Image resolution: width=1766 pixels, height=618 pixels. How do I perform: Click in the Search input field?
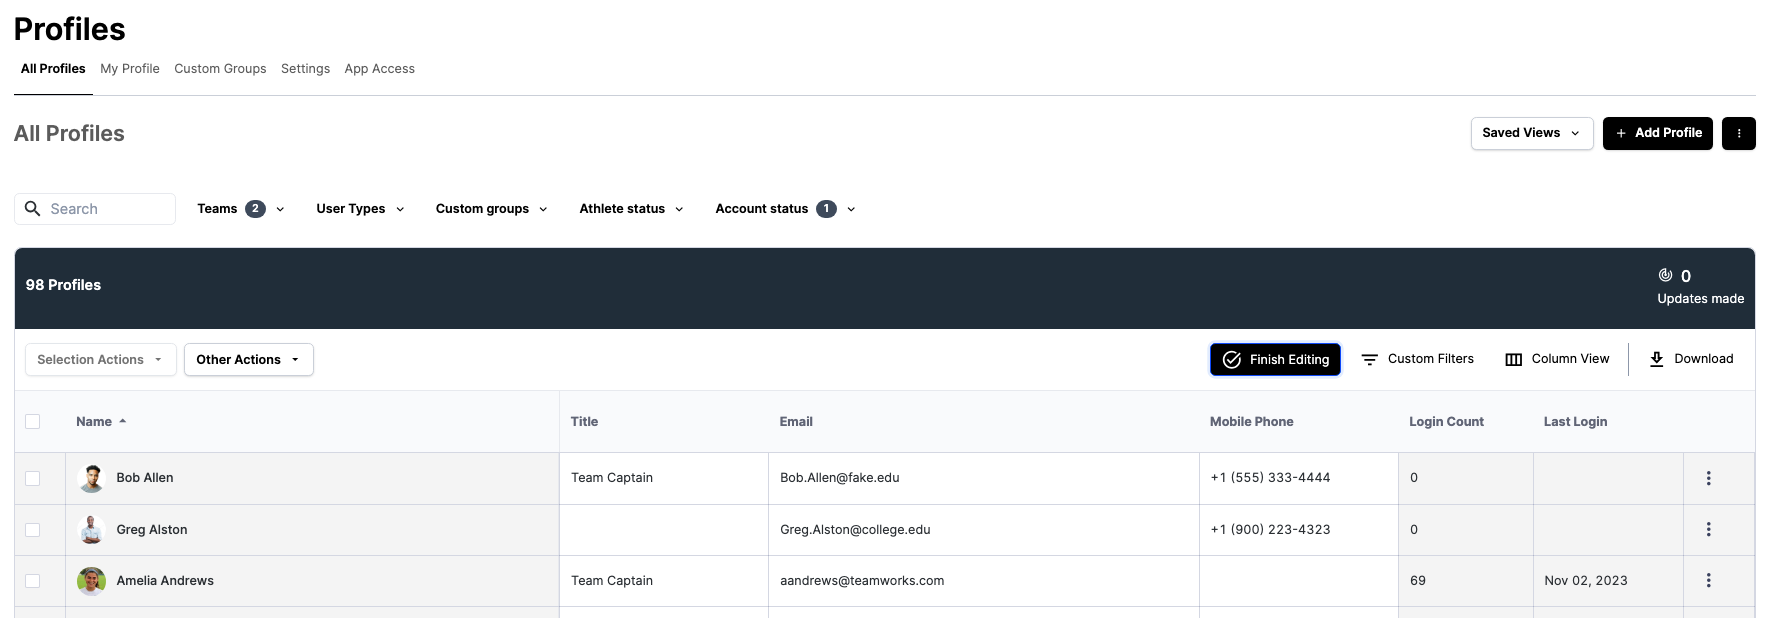(95, 209)
